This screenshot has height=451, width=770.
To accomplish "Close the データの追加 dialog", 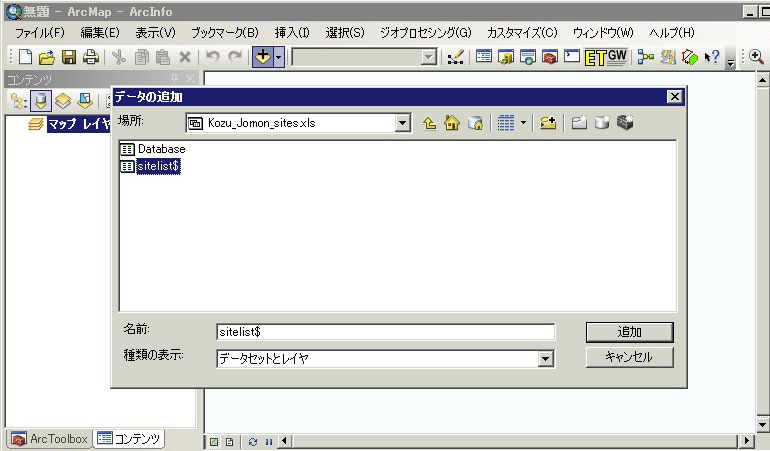I will (x=675, y=97).
